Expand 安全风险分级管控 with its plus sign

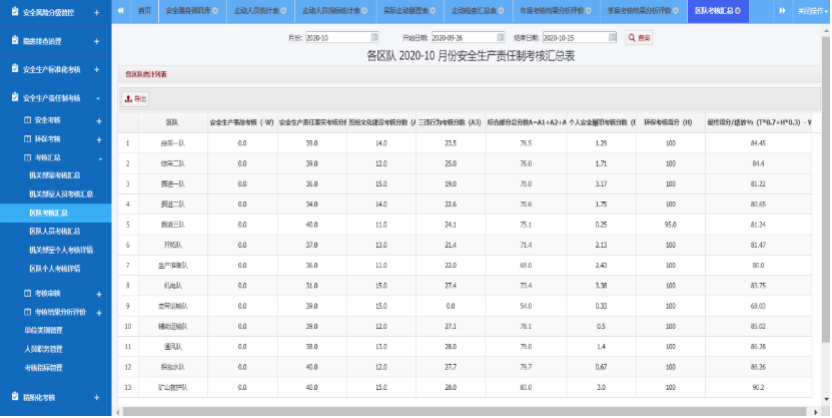(x=97, y=12)
